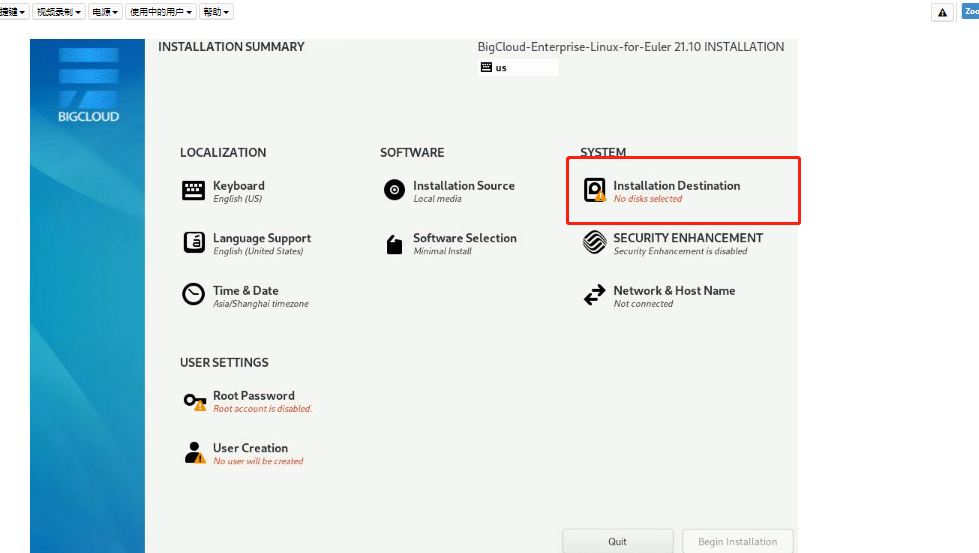Open the leftmost 快捷键 dropdown menu
This screenshot has height=553, width=979.
click(x=13, y=12)
